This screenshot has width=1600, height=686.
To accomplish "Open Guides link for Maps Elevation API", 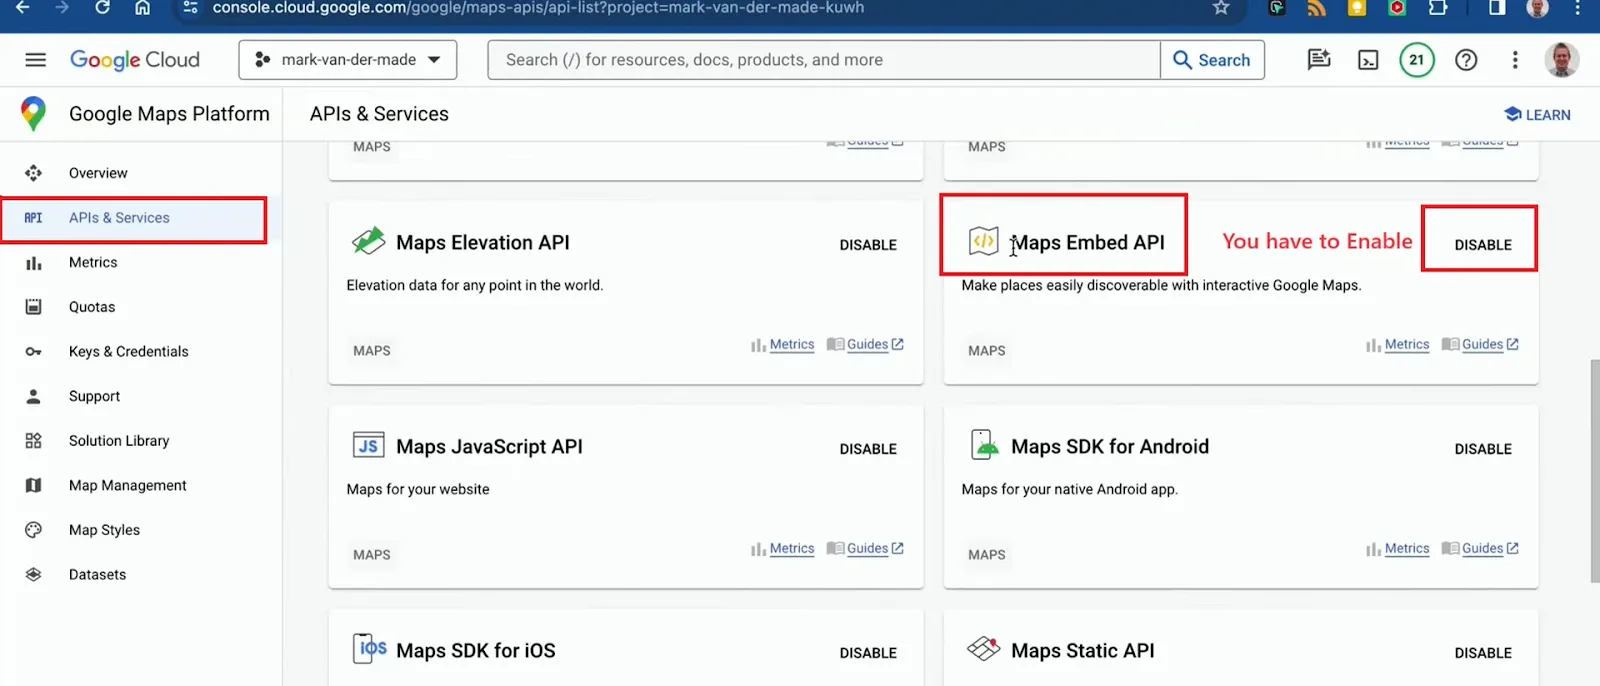I will click(866, 345).
